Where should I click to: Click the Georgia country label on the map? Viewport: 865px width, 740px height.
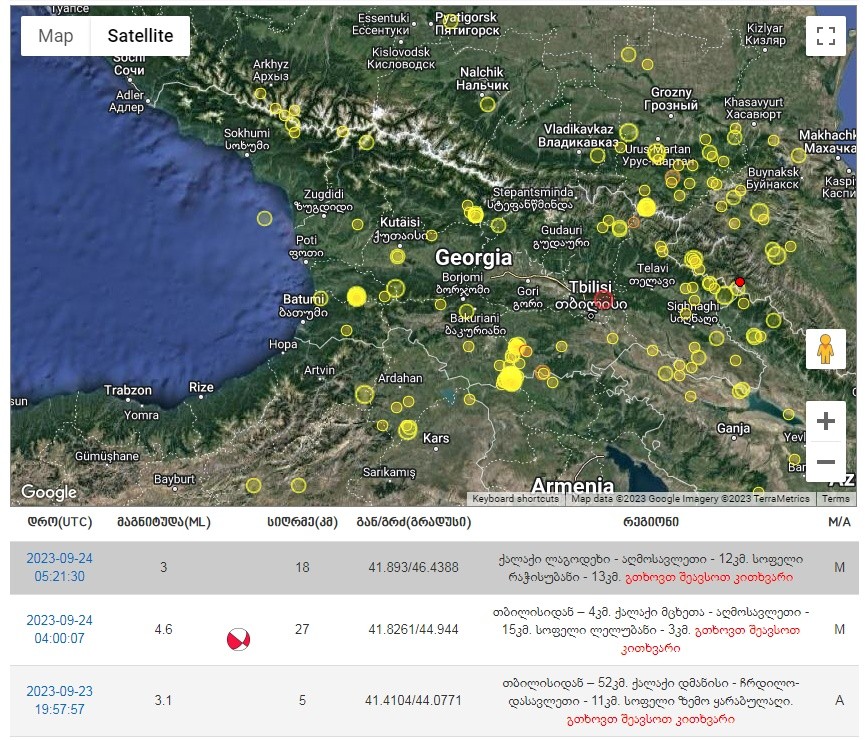473,257
